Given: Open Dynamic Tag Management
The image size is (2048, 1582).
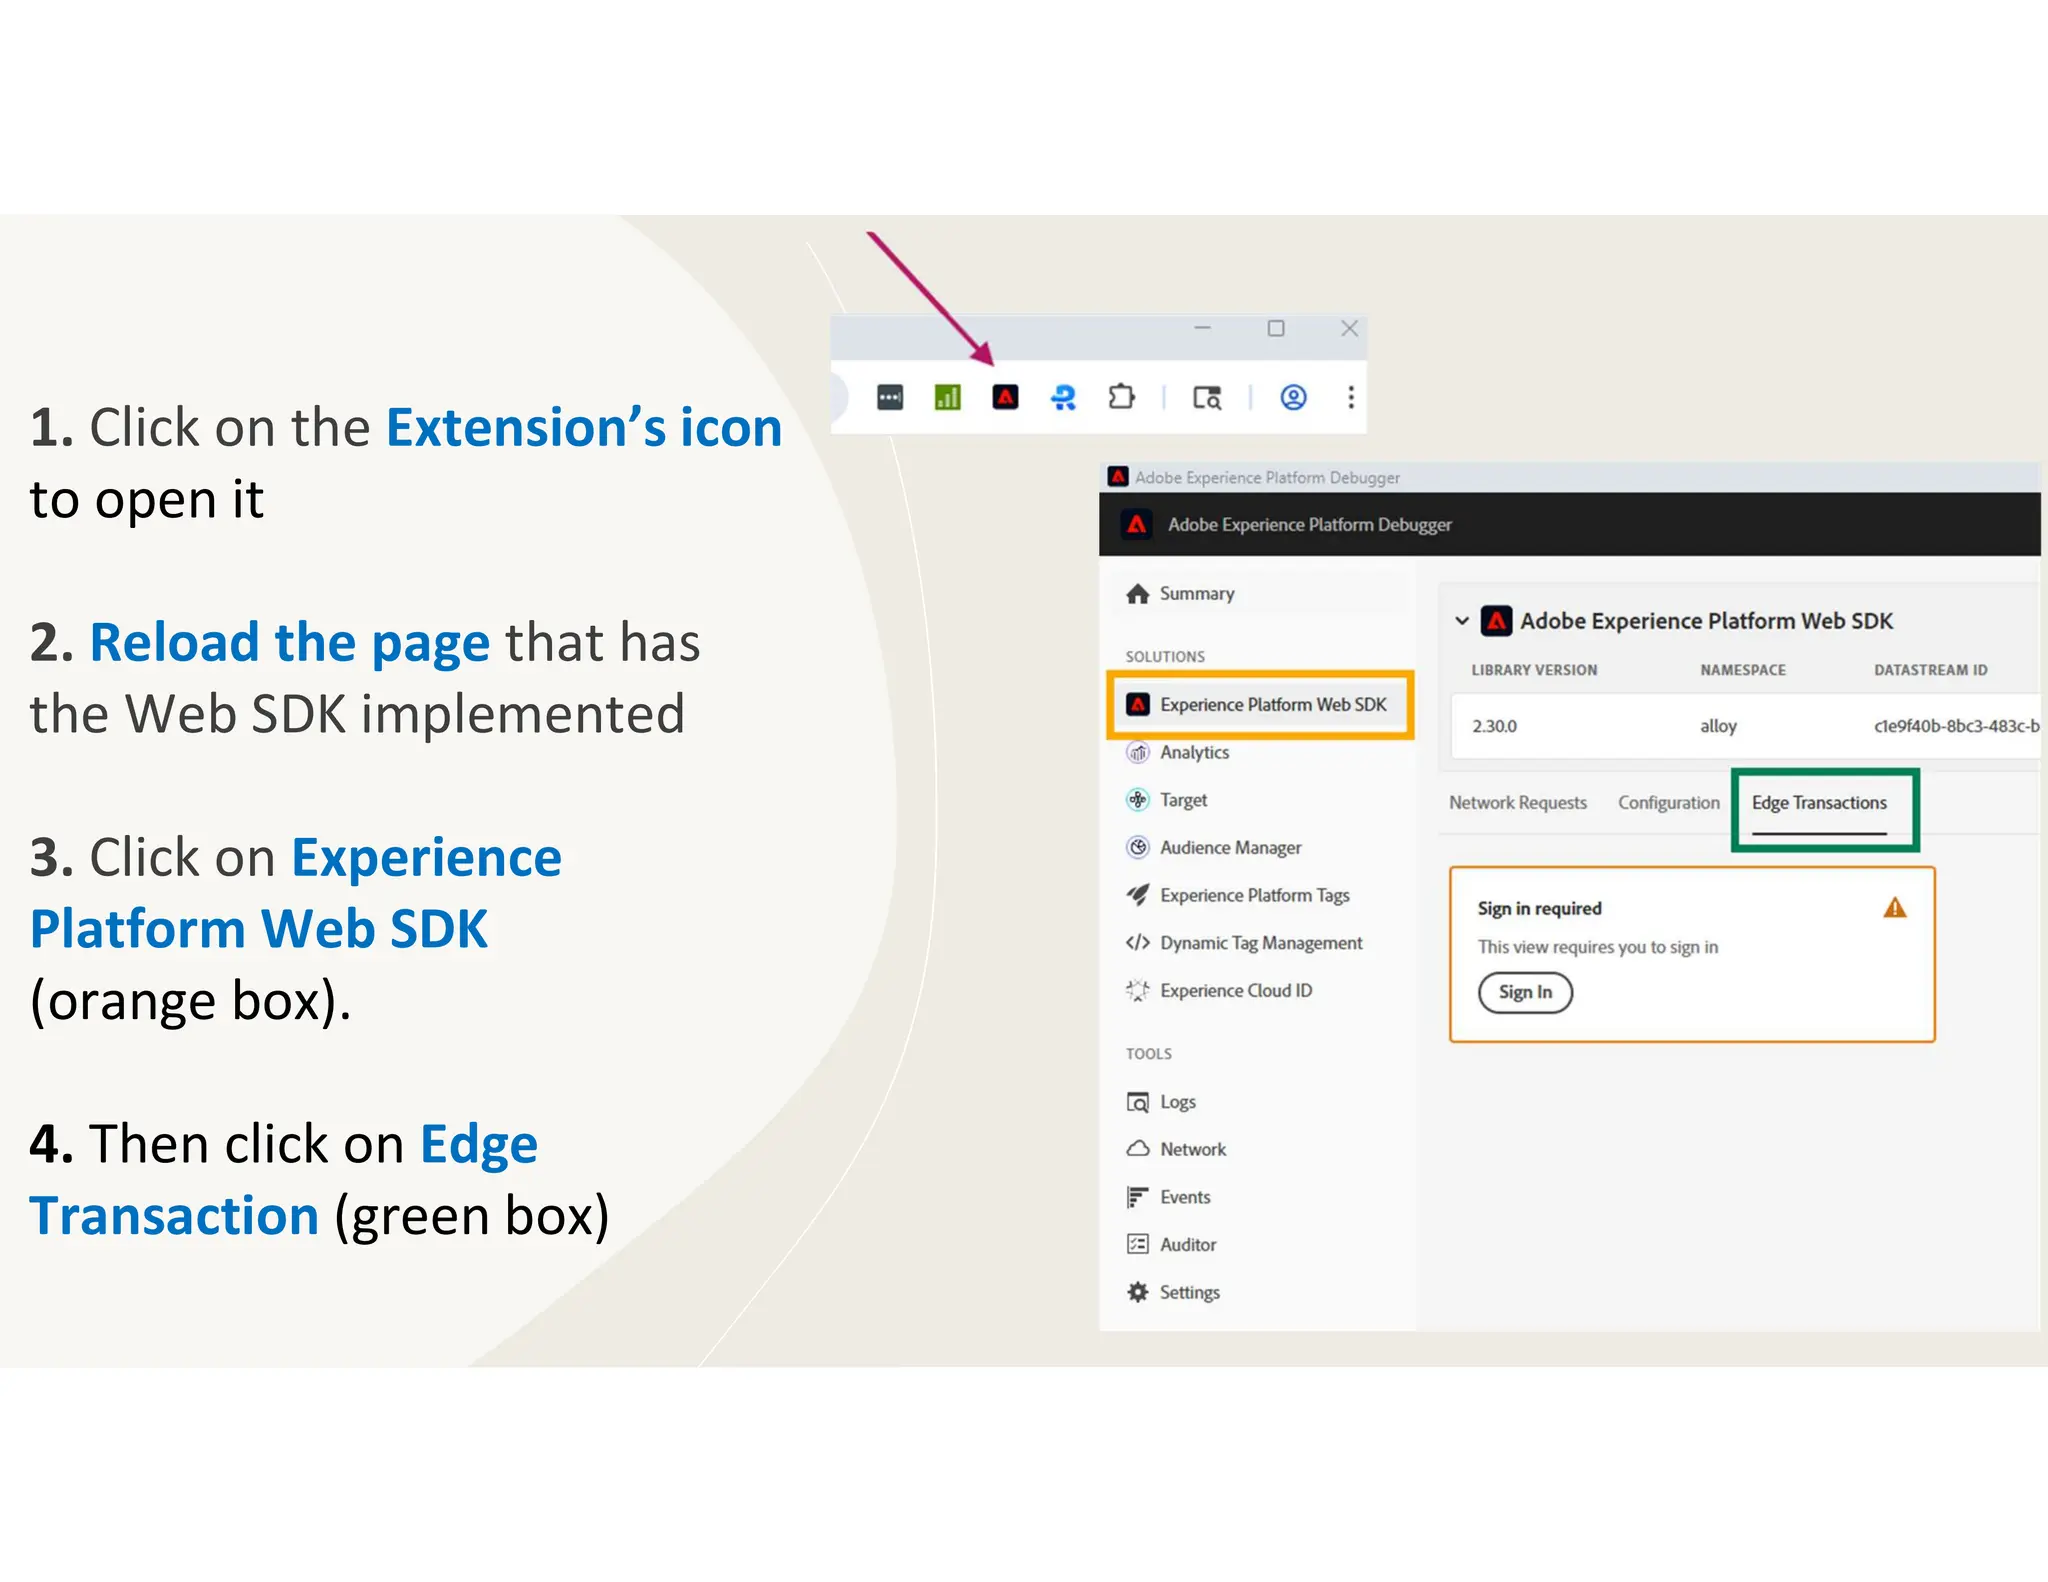Looking at the screenshot, I should (x=1244, y=943).
